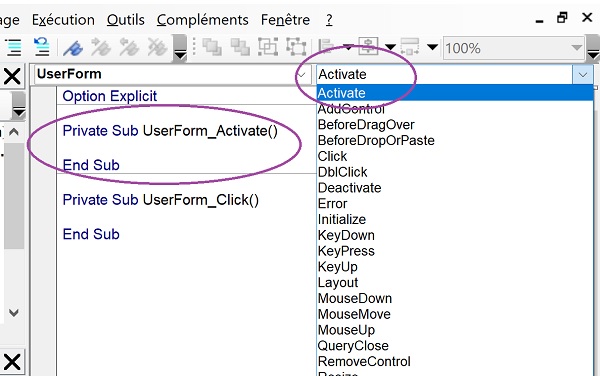Select MouseUp in the event list
The image size is (600, 376).
pyautogui.click(x=455, y=330)
